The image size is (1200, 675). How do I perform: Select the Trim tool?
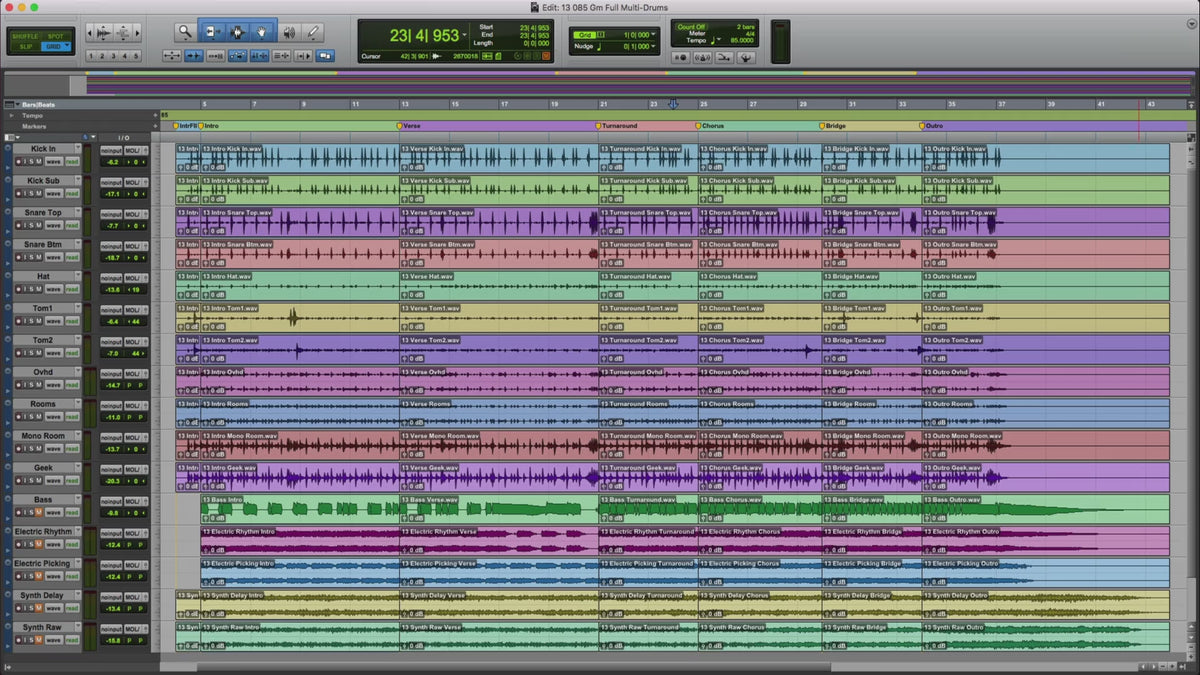(x=212, y=32)
